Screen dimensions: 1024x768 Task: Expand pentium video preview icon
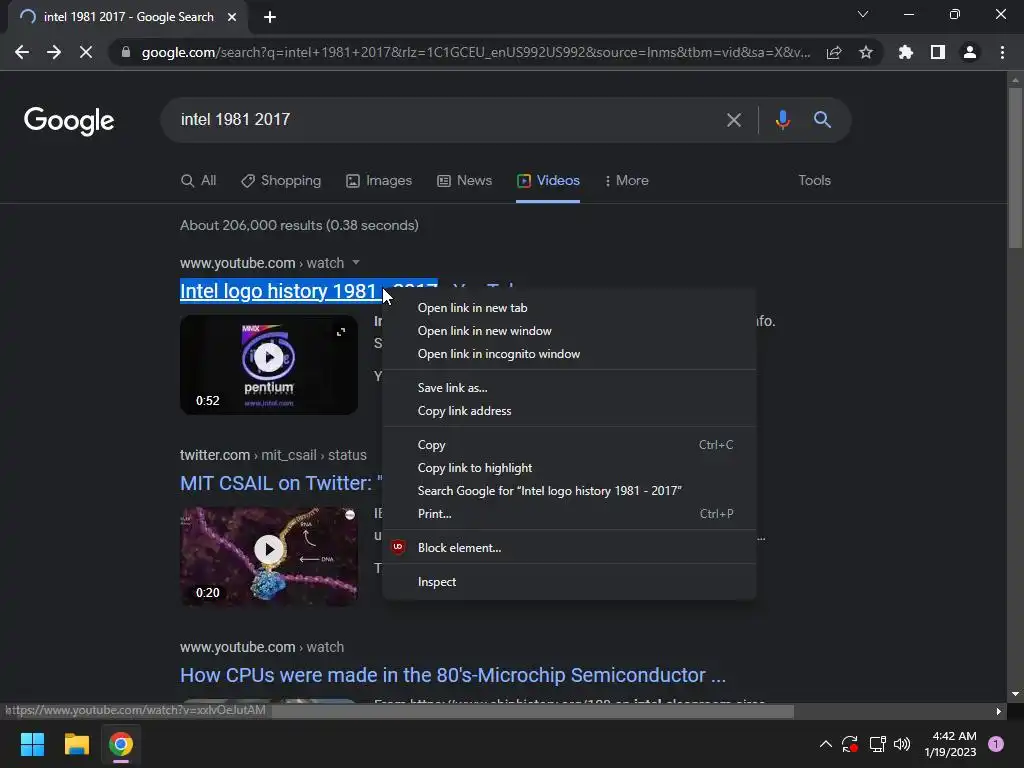pyautogui.click(x=341, y=332)
